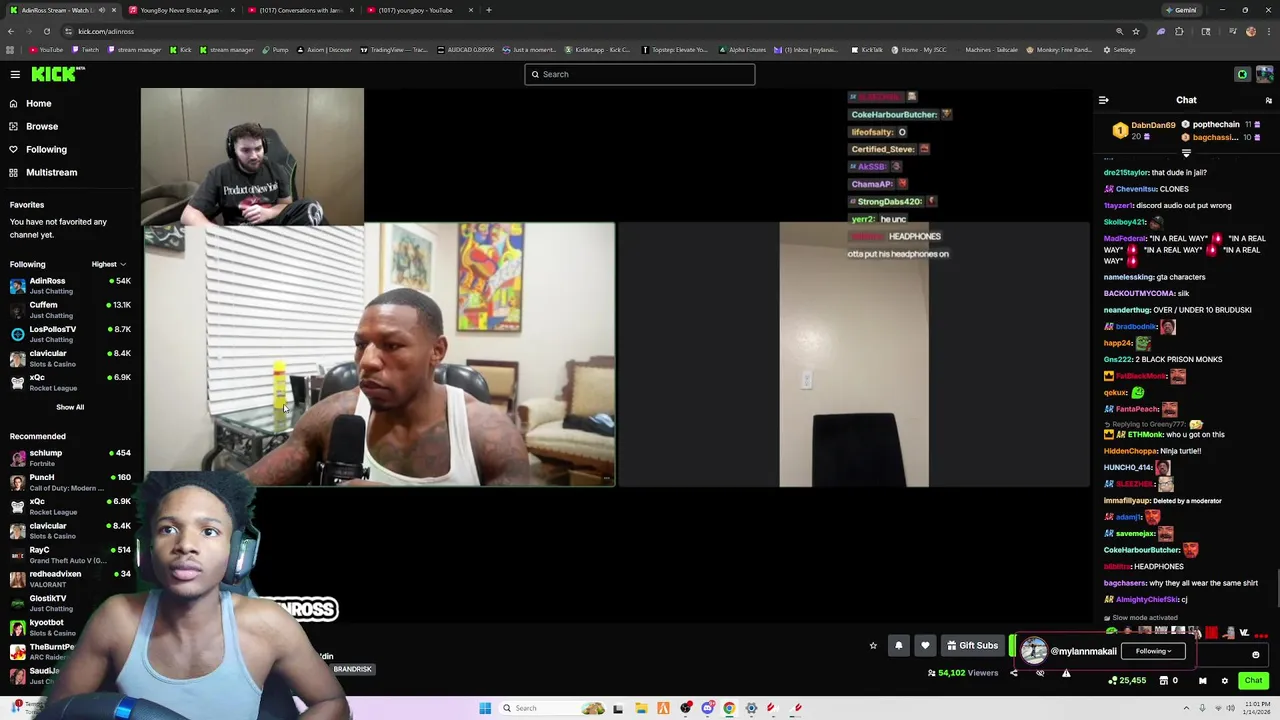Open RayC recommended channel
The width and height of the screenshot is (1280, 720).
[x=70, y=555]
